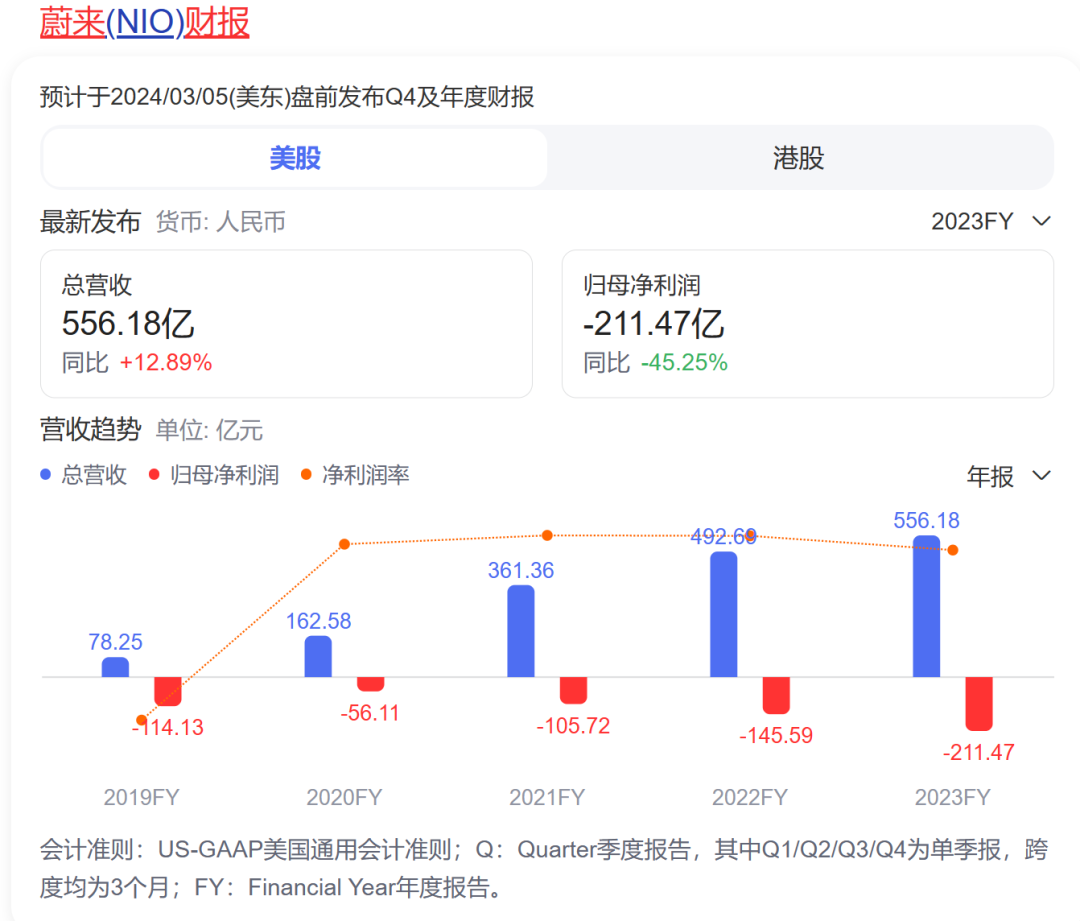
Task: Switch to the 美股 tab
Action: (295, 158)
